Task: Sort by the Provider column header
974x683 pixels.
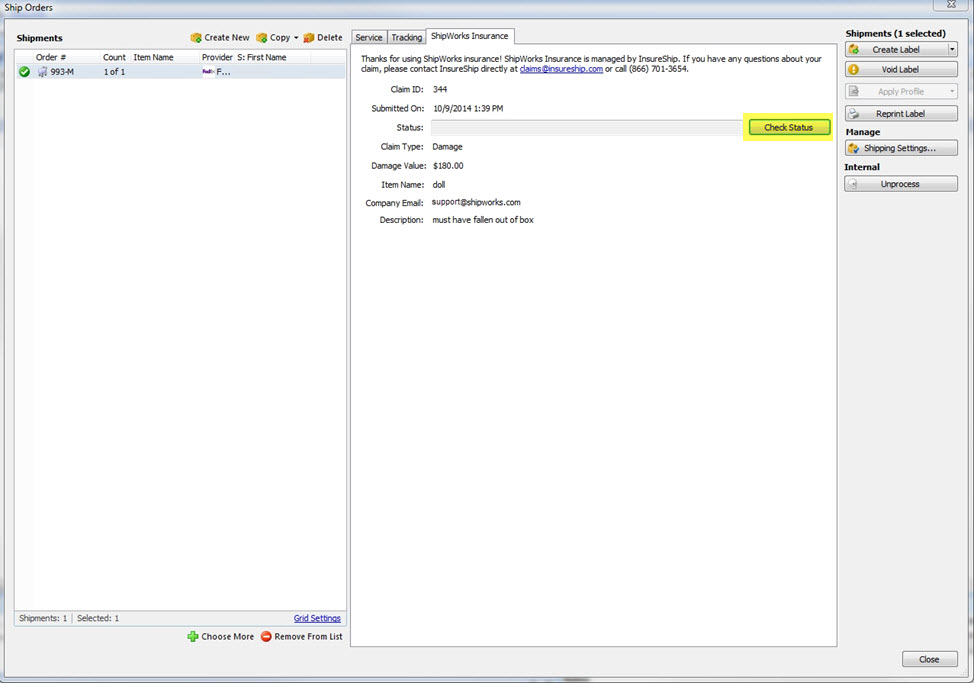Action: tap(217, 57)
